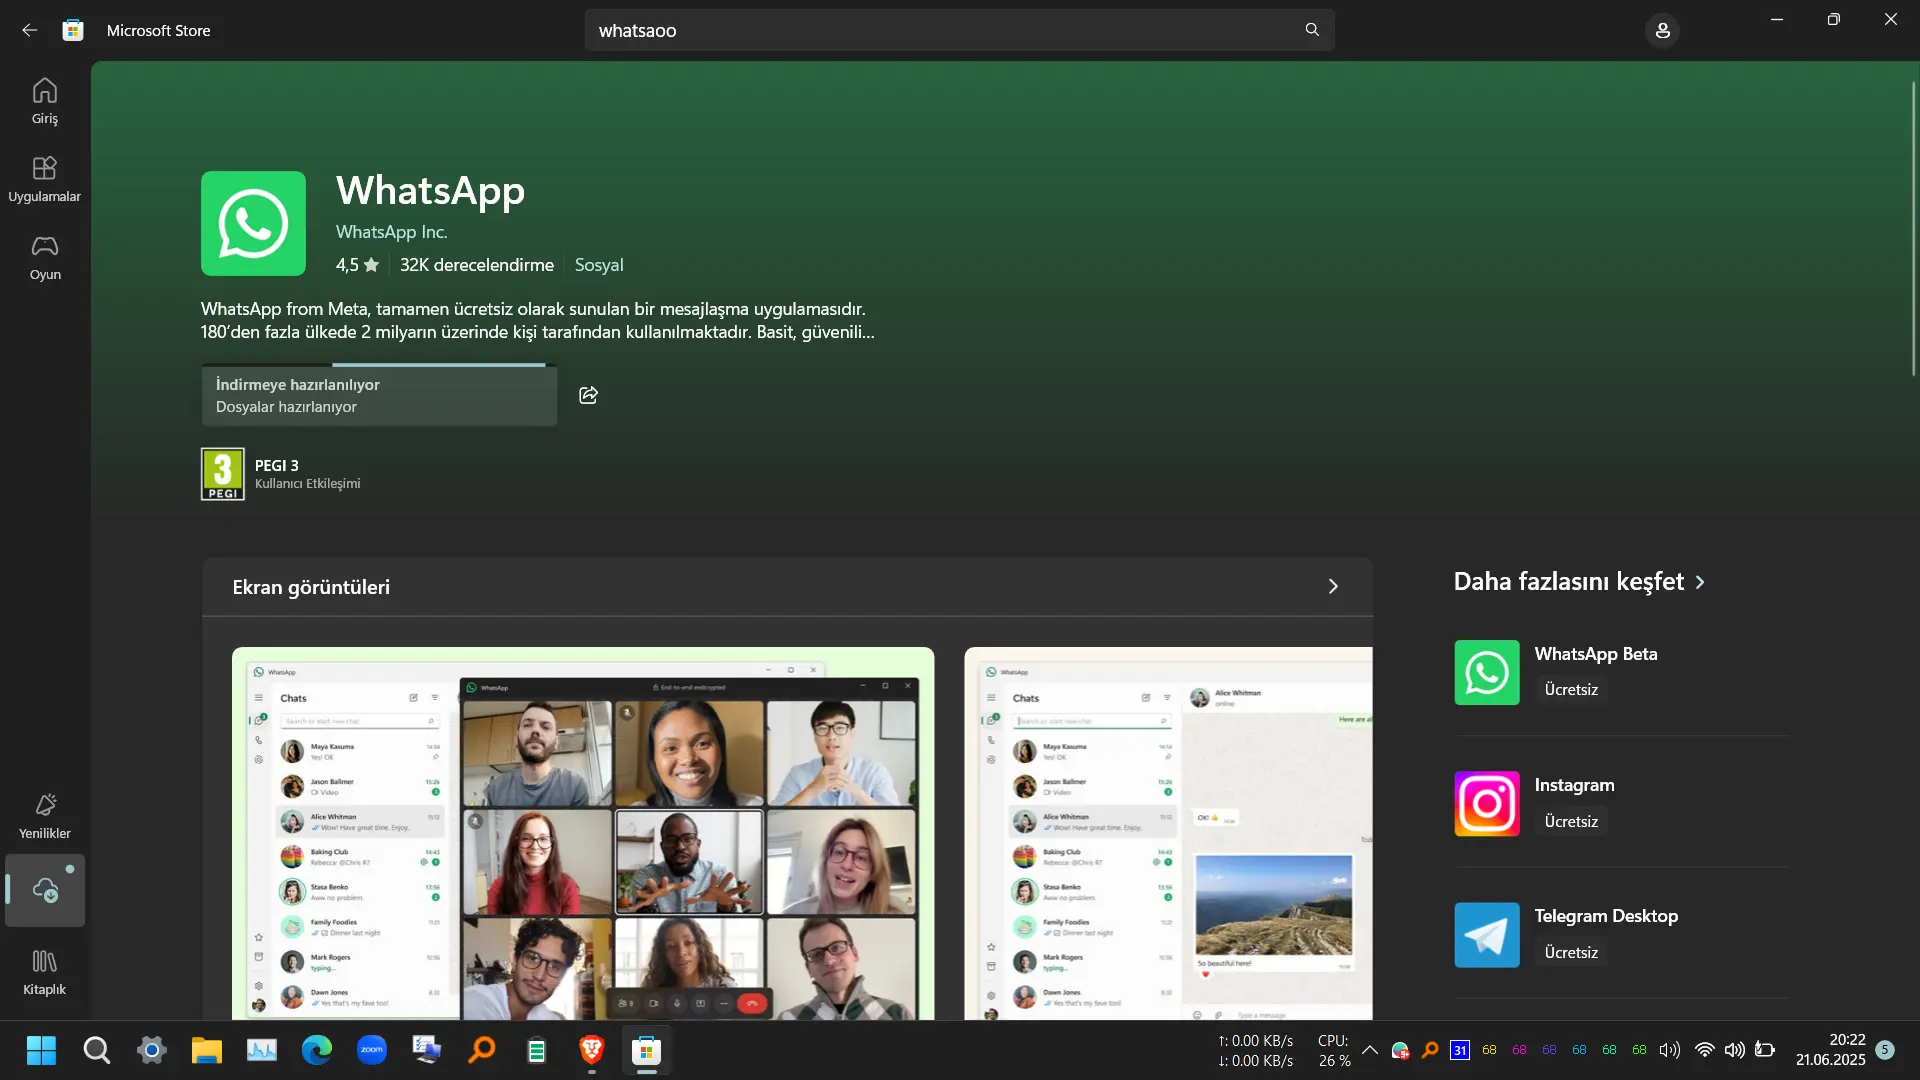Open the notification badge showing 5
The height and width of the screenshot is (1080, 1920).
coord(1885,1050)
